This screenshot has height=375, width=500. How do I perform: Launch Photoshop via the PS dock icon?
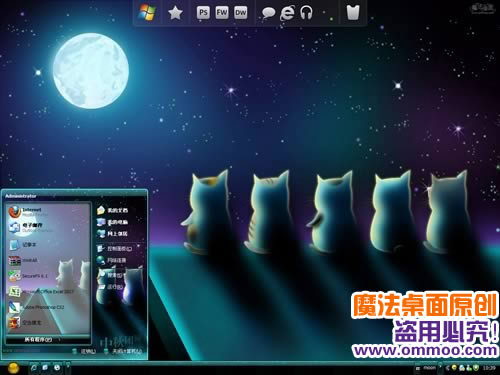(203, 13)
